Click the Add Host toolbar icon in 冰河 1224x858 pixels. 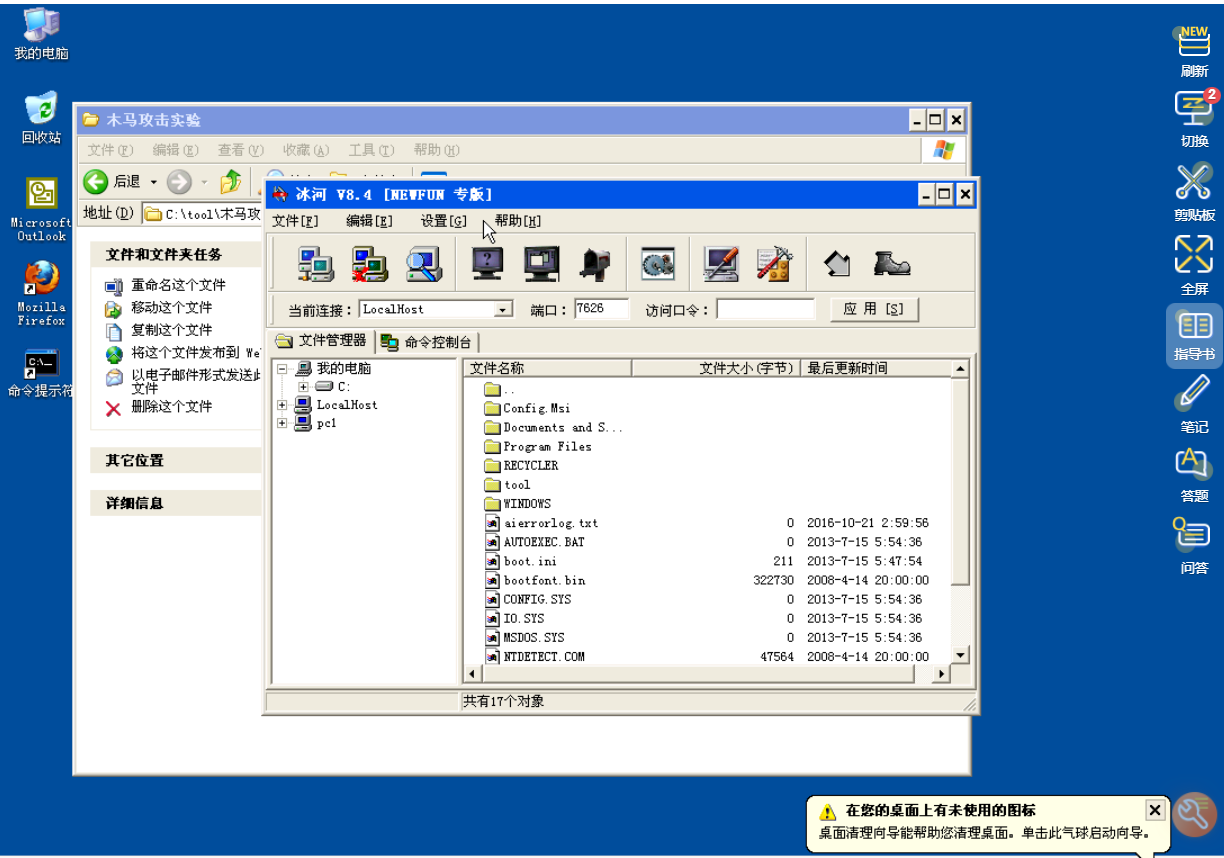tap(316, 264)
